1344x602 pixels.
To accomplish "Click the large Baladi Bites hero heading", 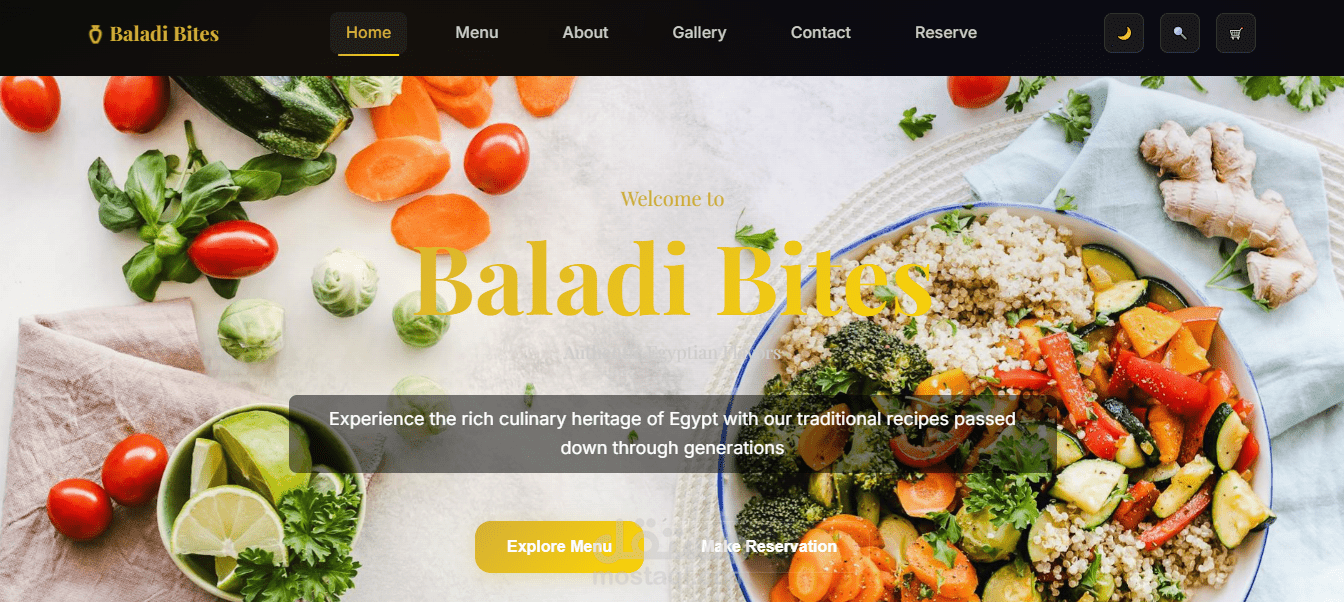I will tap(672, 281).
